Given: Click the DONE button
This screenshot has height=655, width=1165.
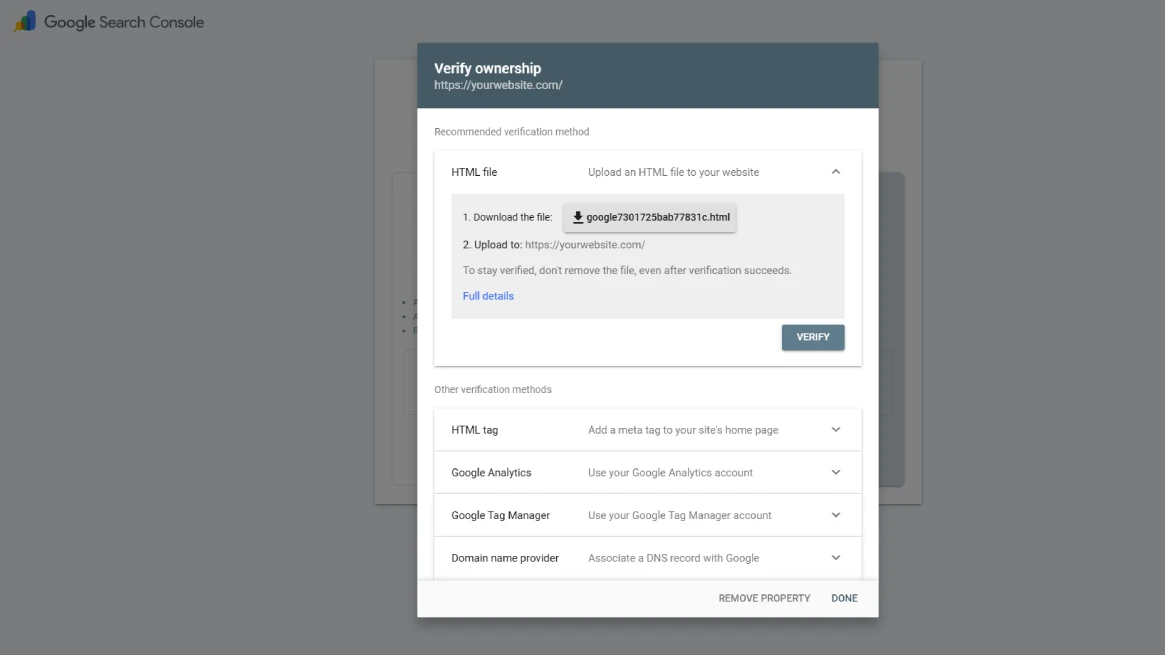Looking at the screenshot, I should (844, 597).
